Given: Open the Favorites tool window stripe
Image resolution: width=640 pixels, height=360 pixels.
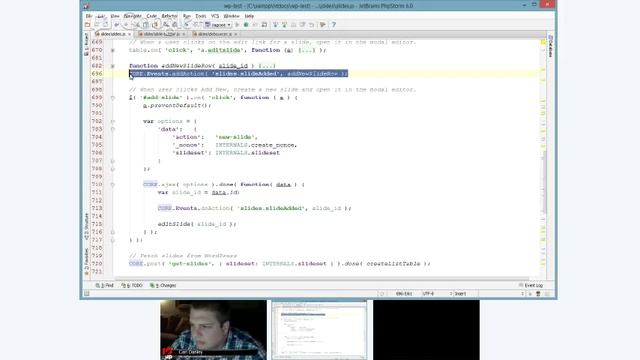Looking at the screenshot, I should coord(86,261).
